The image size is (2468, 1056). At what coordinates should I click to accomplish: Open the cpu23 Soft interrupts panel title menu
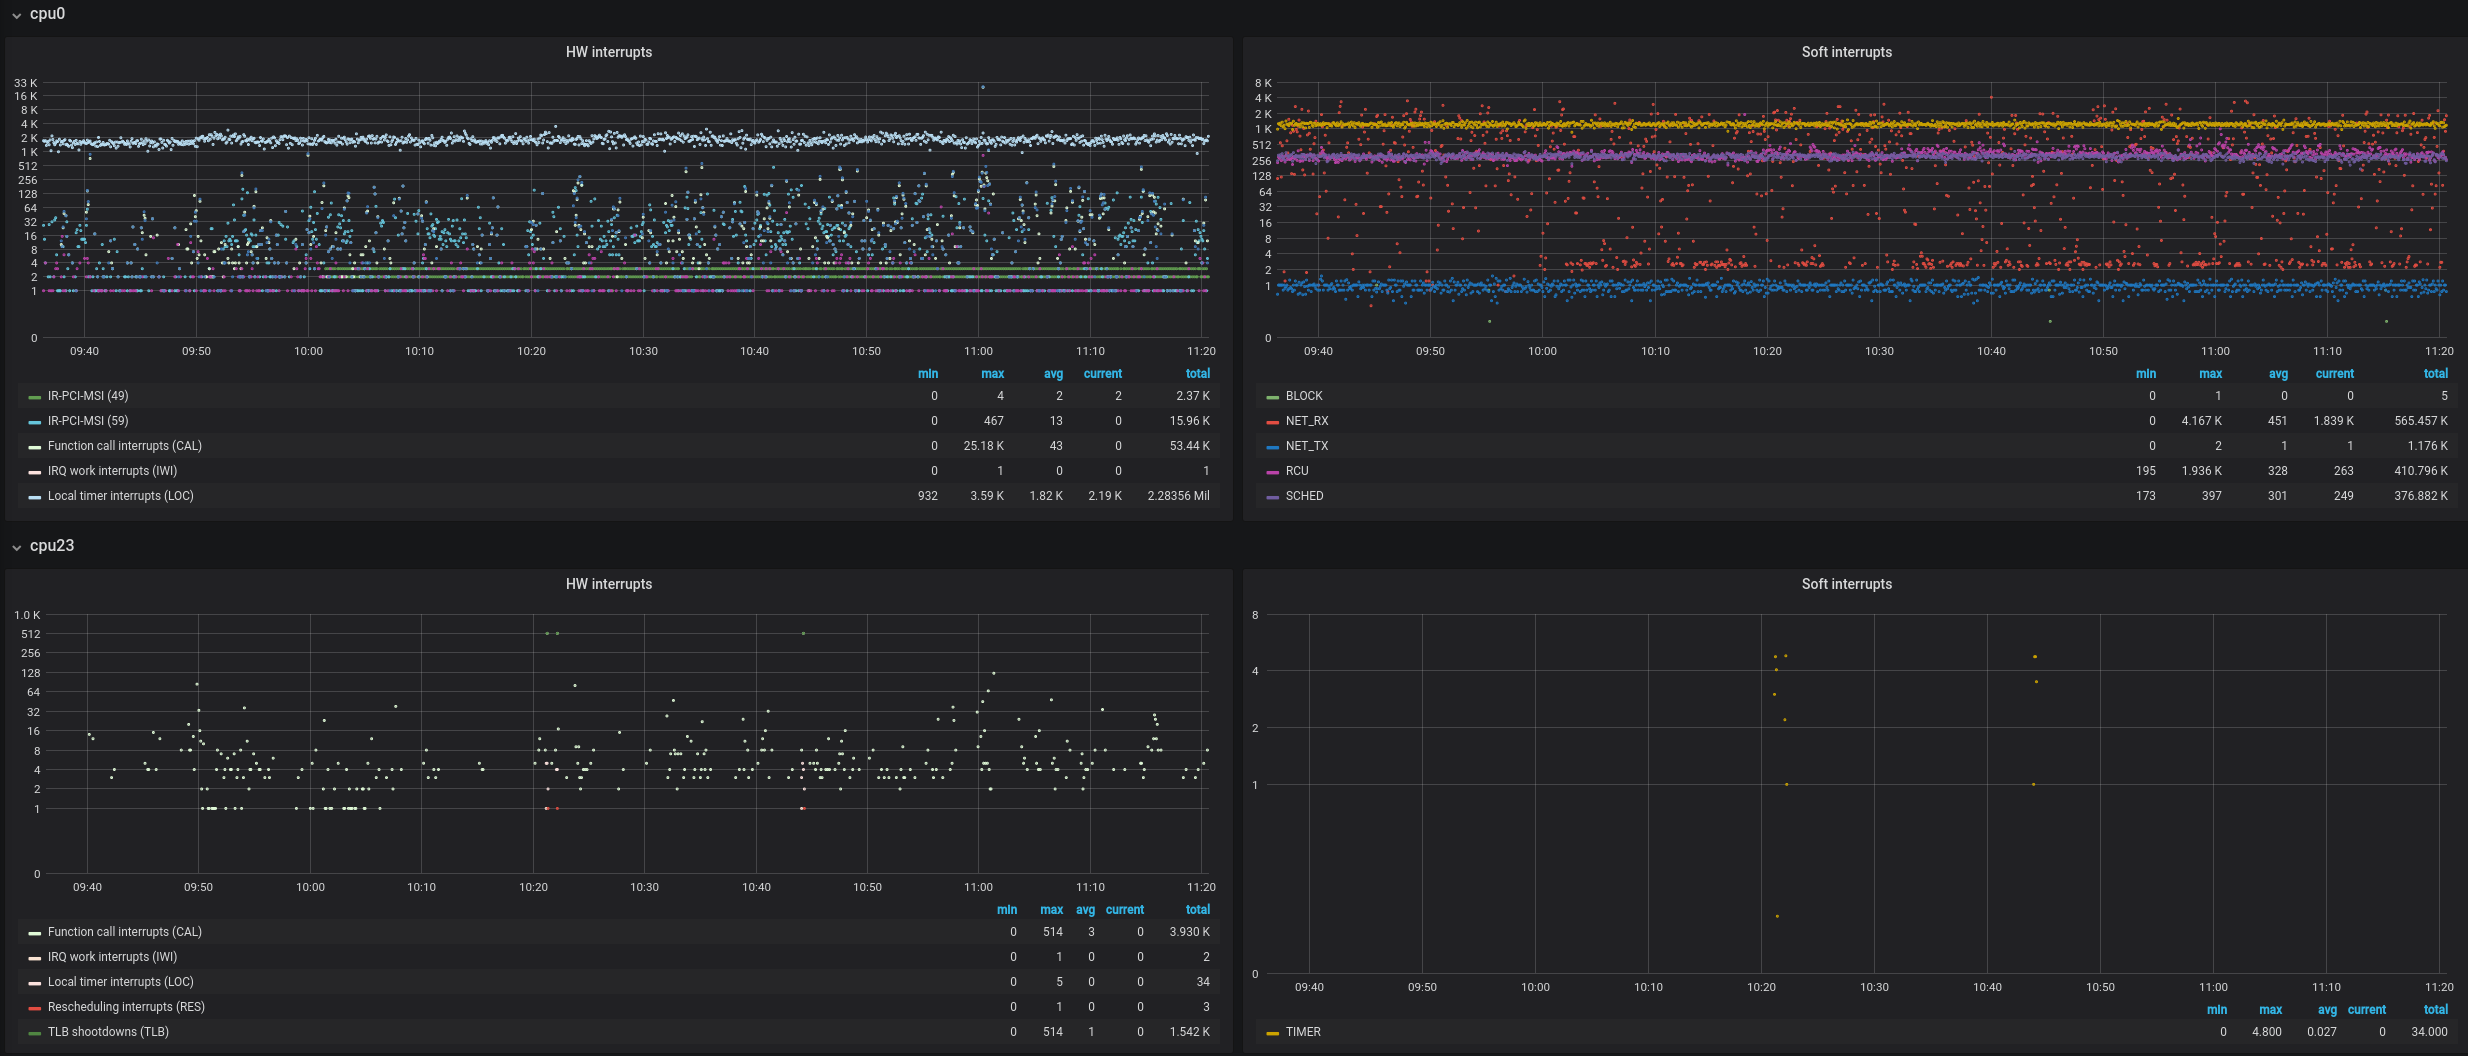[x=1846, y=584]
